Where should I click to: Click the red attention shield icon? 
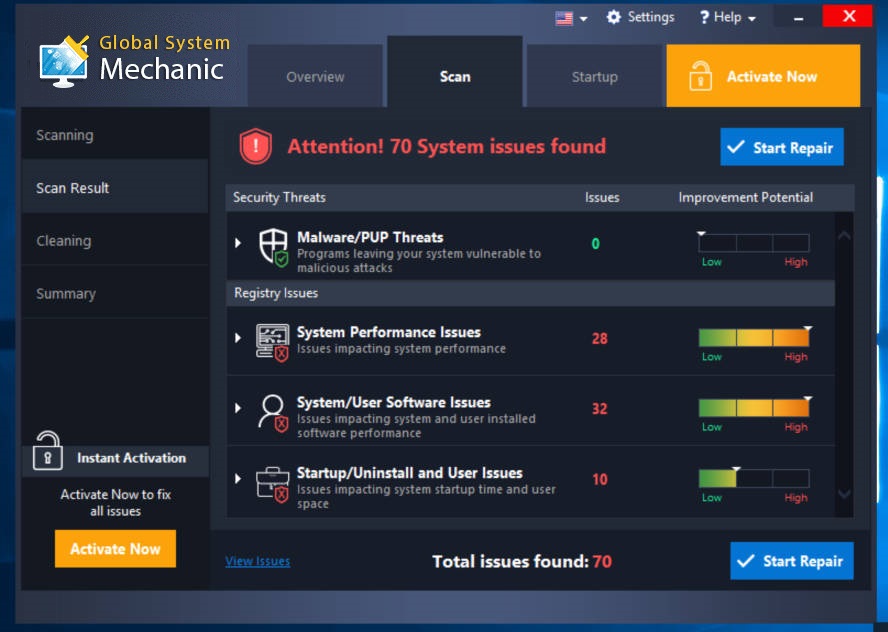click(x=255, y=146)
